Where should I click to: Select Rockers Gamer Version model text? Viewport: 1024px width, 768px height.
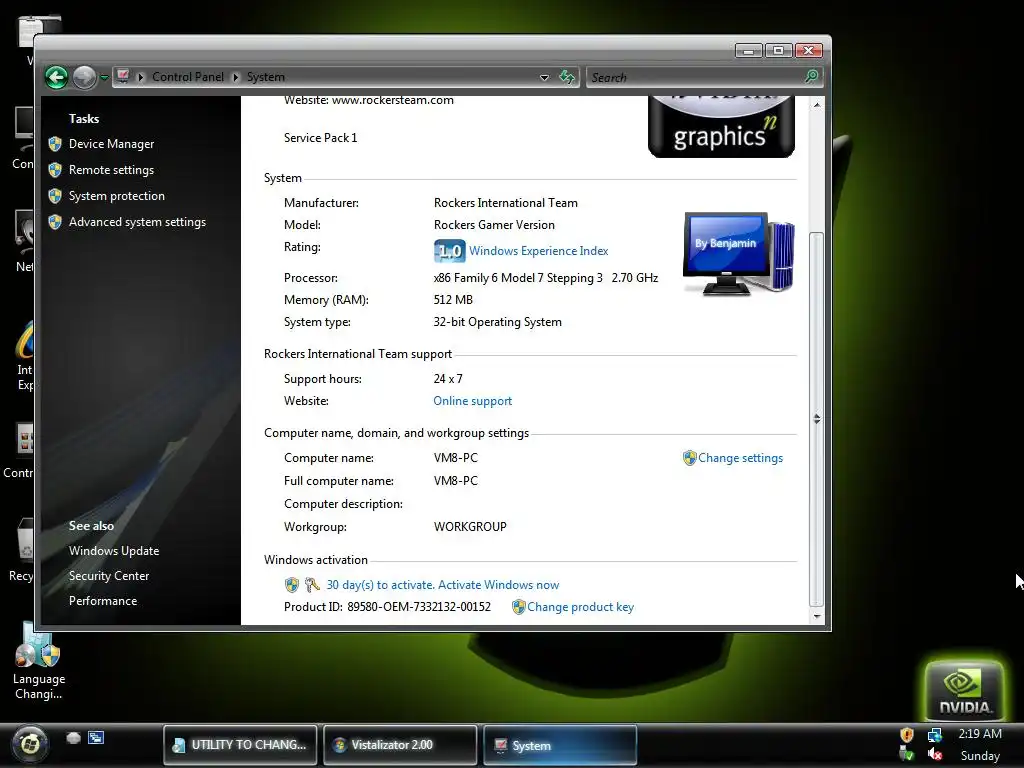coord(494,225)
